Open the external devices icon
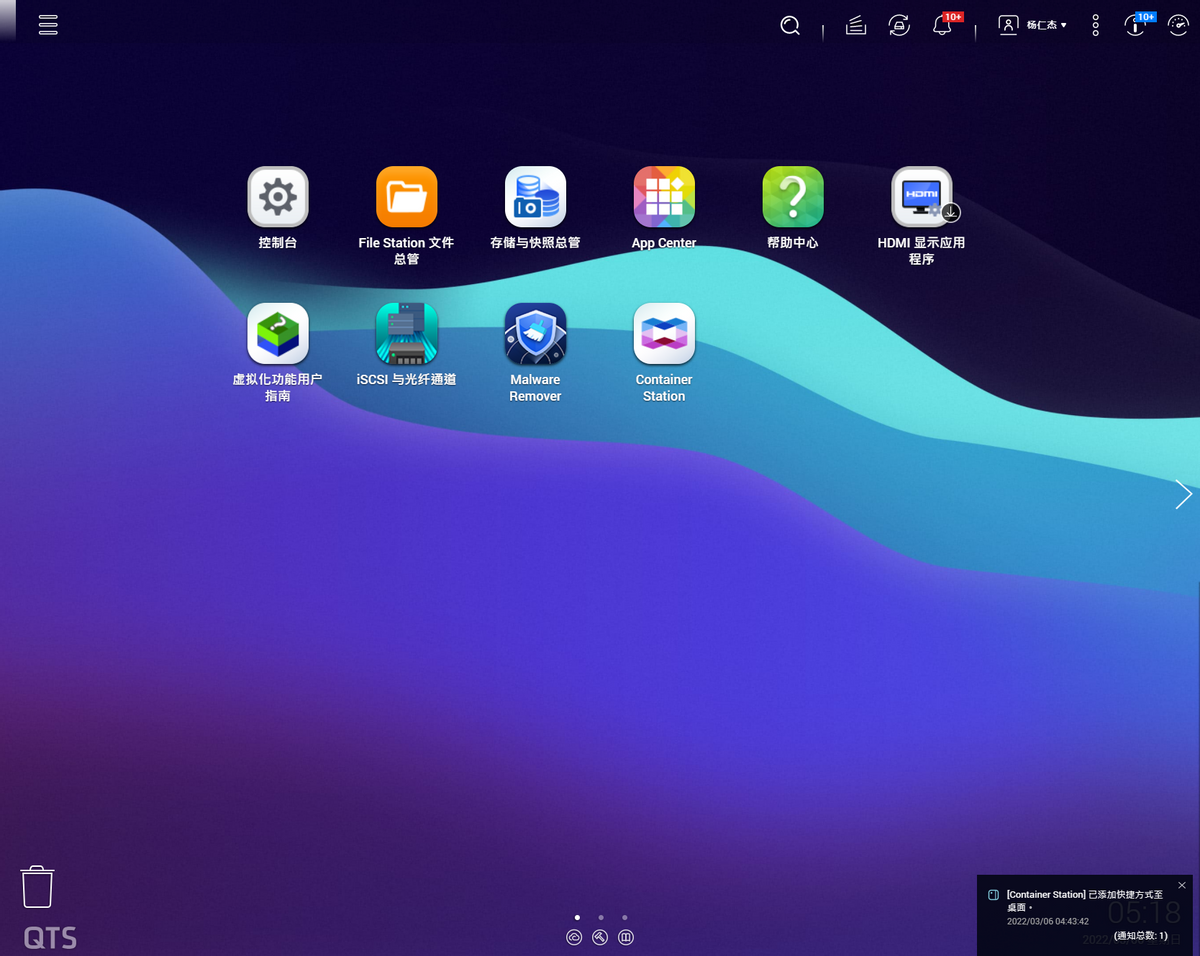 point(899,26)
